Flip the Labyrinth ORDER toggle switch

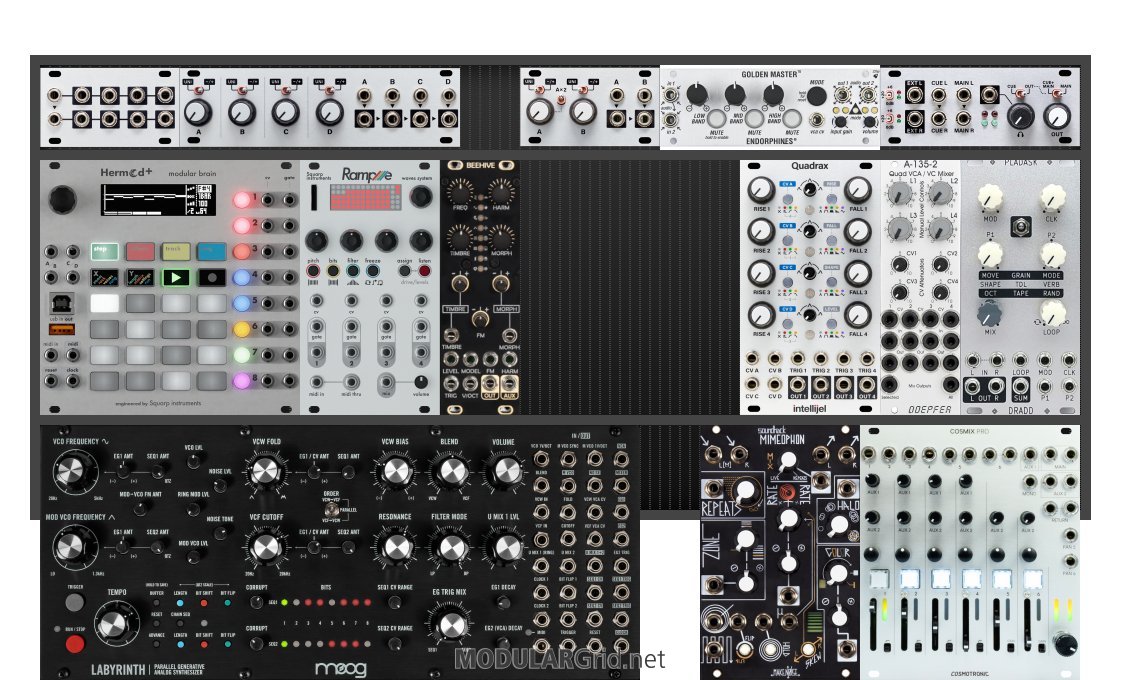pos(330,511)
